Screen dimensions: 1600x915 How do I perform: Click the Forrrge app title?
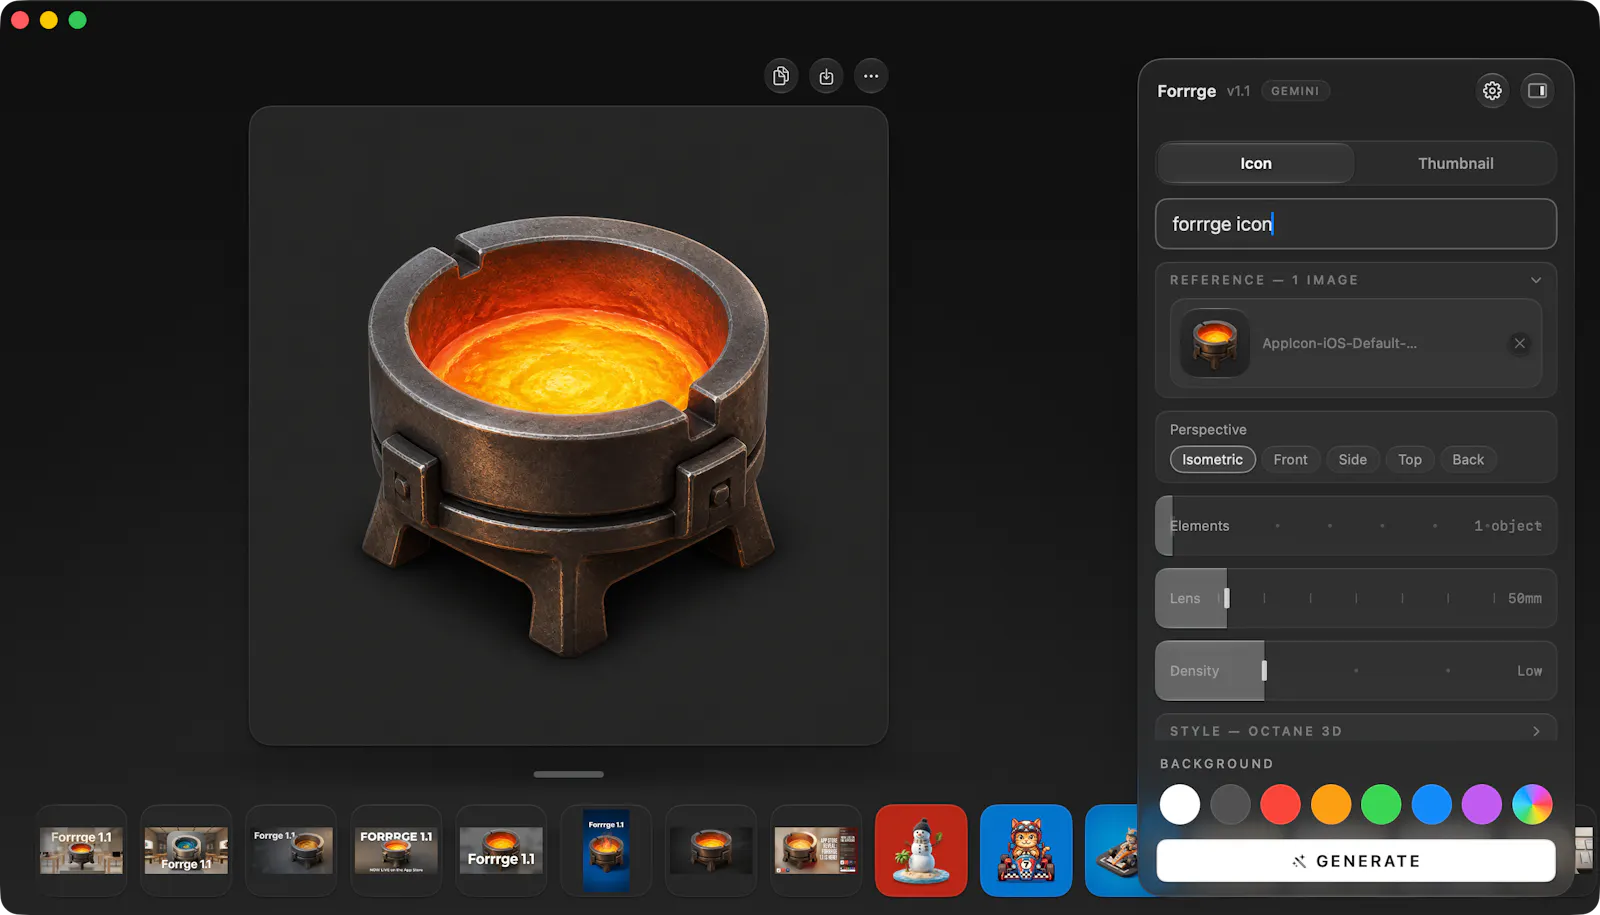point(1187,91)
